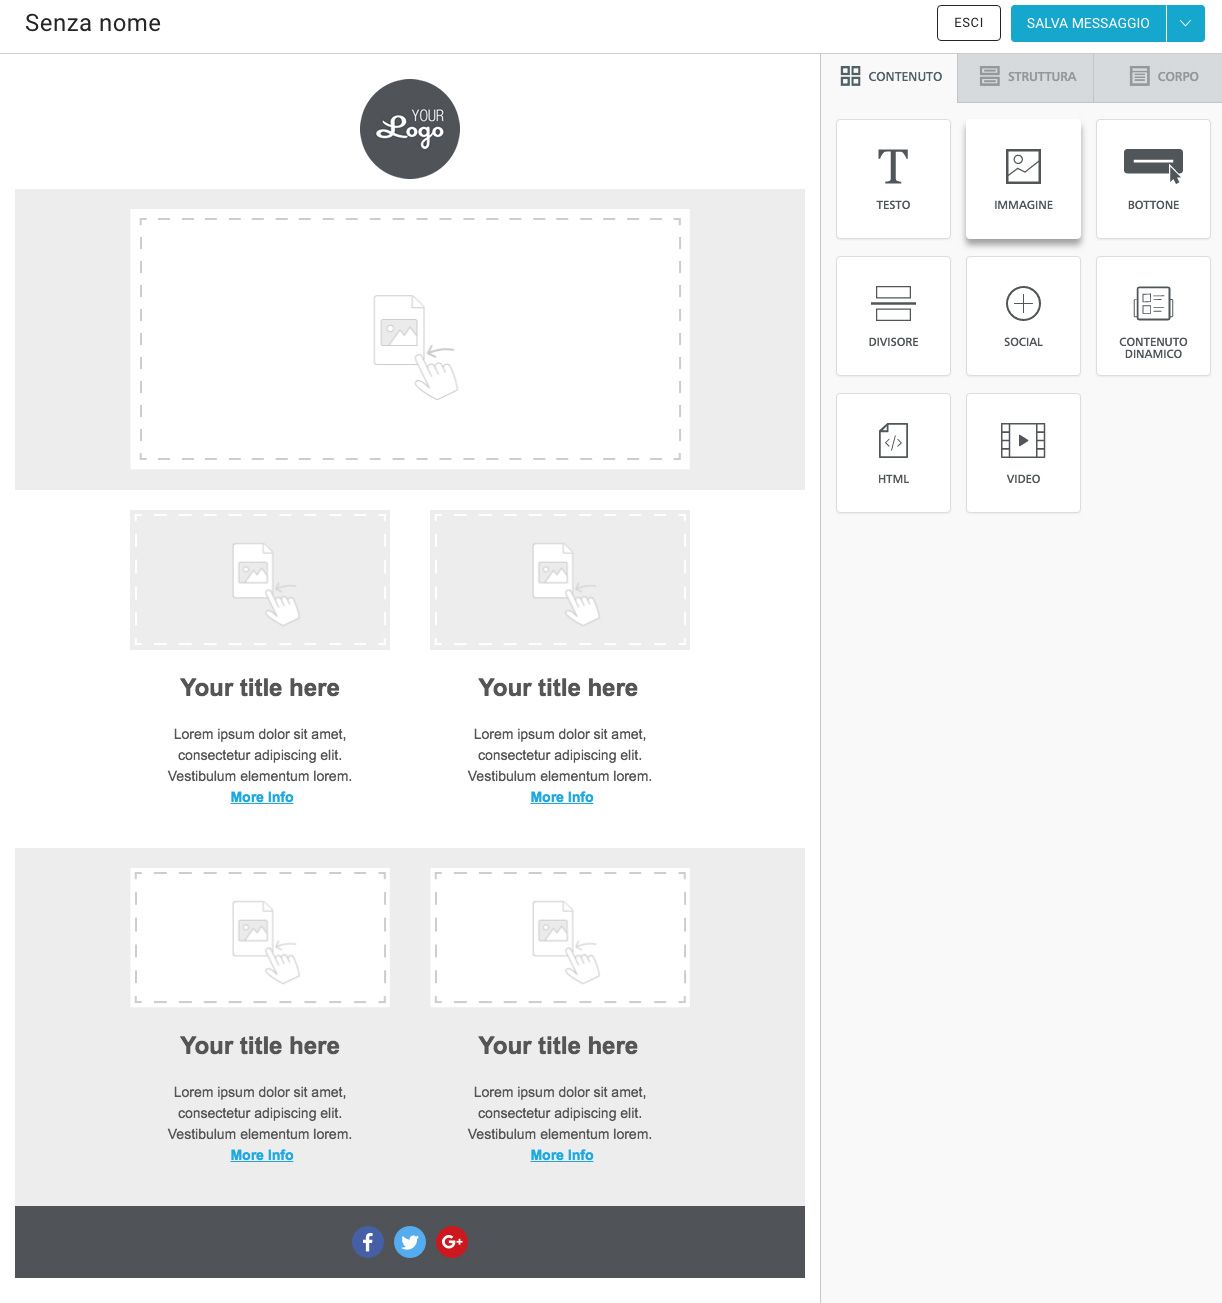The image size is (1222, 1303).
Task: Click left image placeholder in white section
Action: point(260,580)
